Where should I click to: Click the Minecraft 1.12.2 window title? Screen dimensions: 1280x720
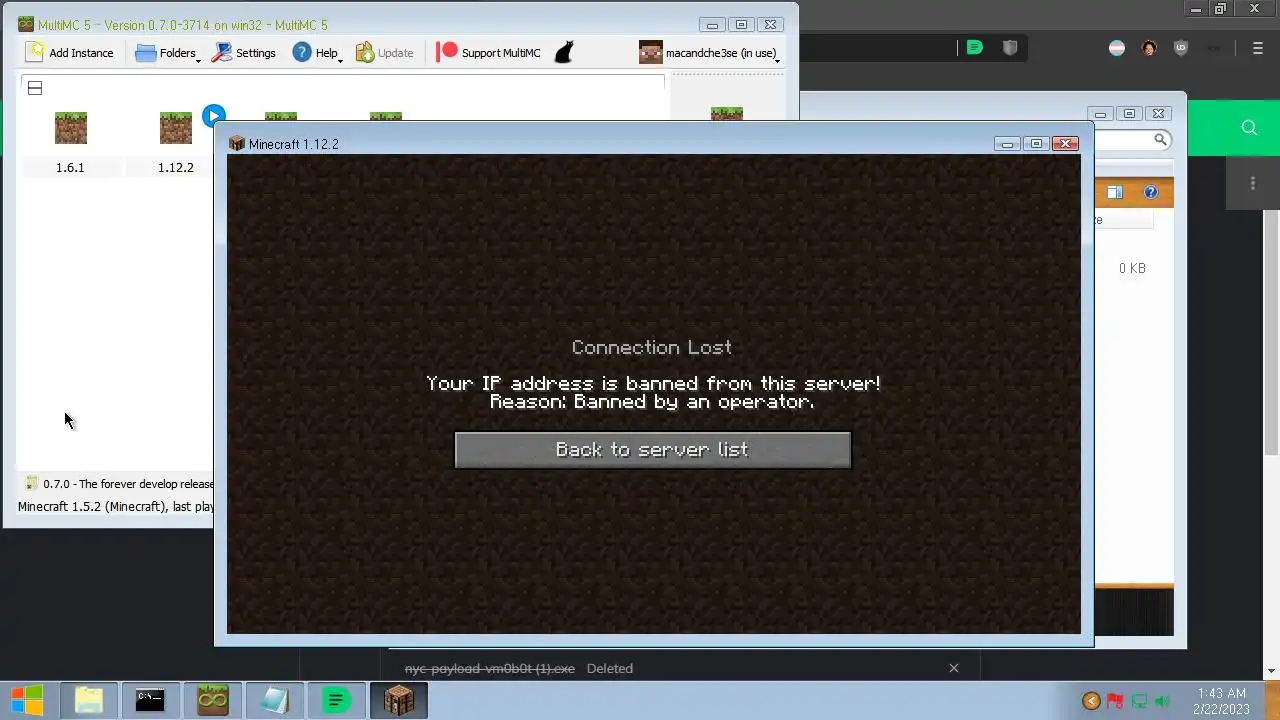(294, 144)
